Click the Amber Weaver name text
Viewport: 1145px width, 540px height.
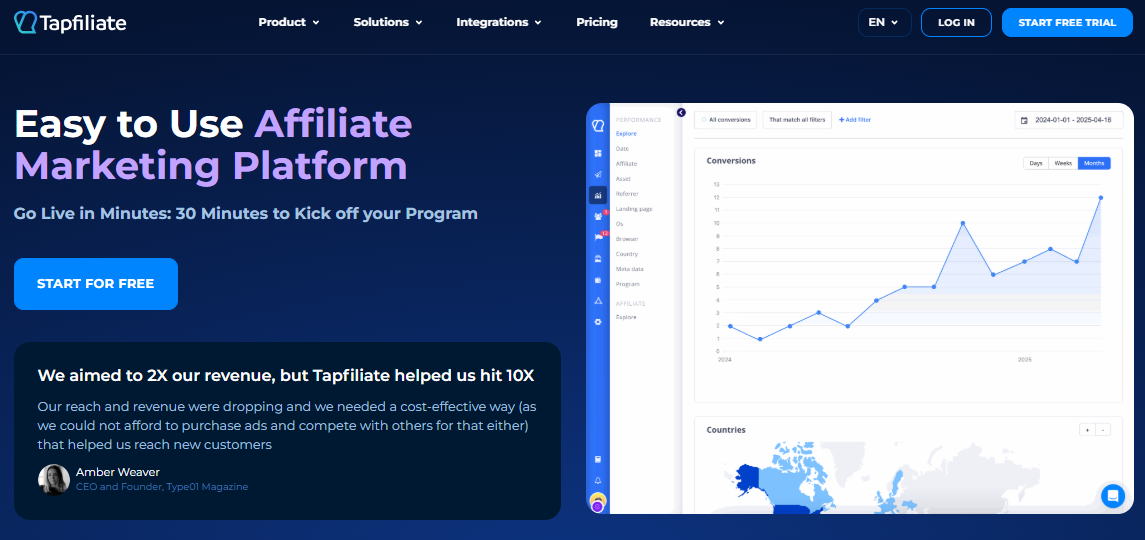[118, 472]
